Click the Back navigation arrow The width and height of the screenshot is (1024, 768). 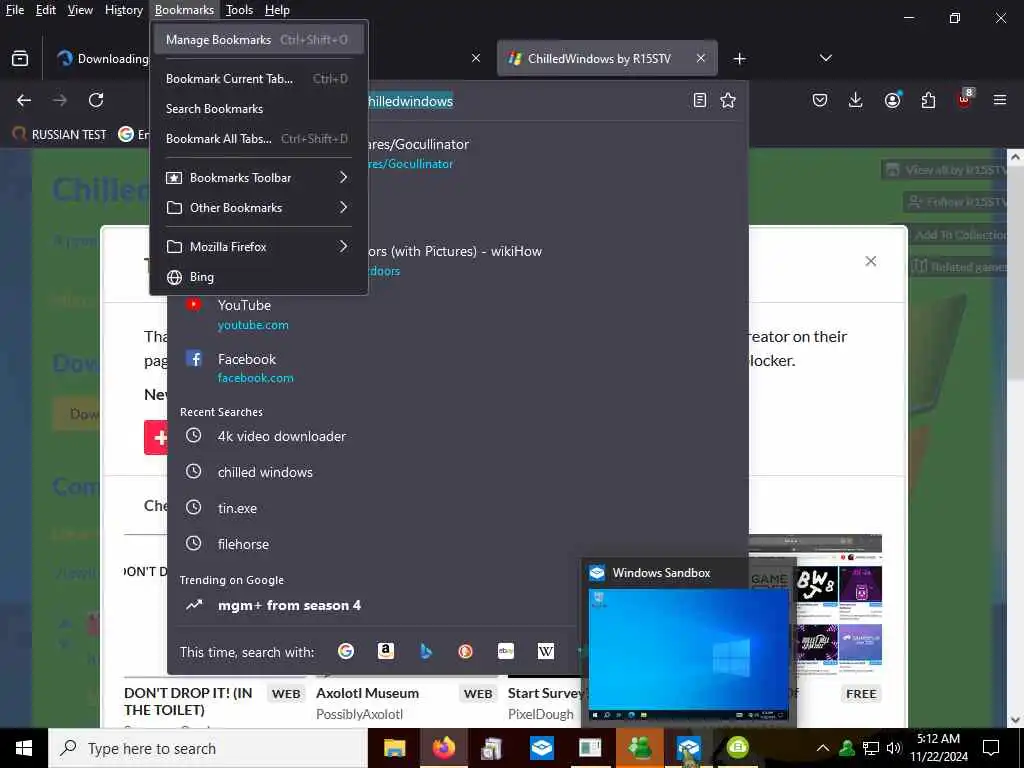tap(24, 100)
